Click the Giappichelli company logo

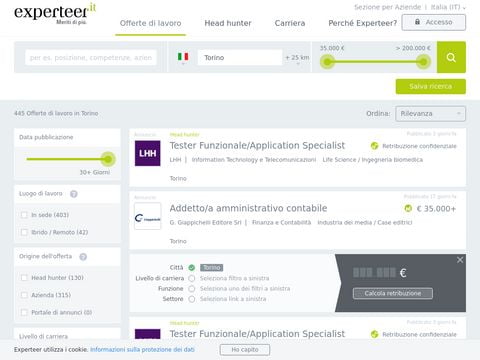coord(147,216)
